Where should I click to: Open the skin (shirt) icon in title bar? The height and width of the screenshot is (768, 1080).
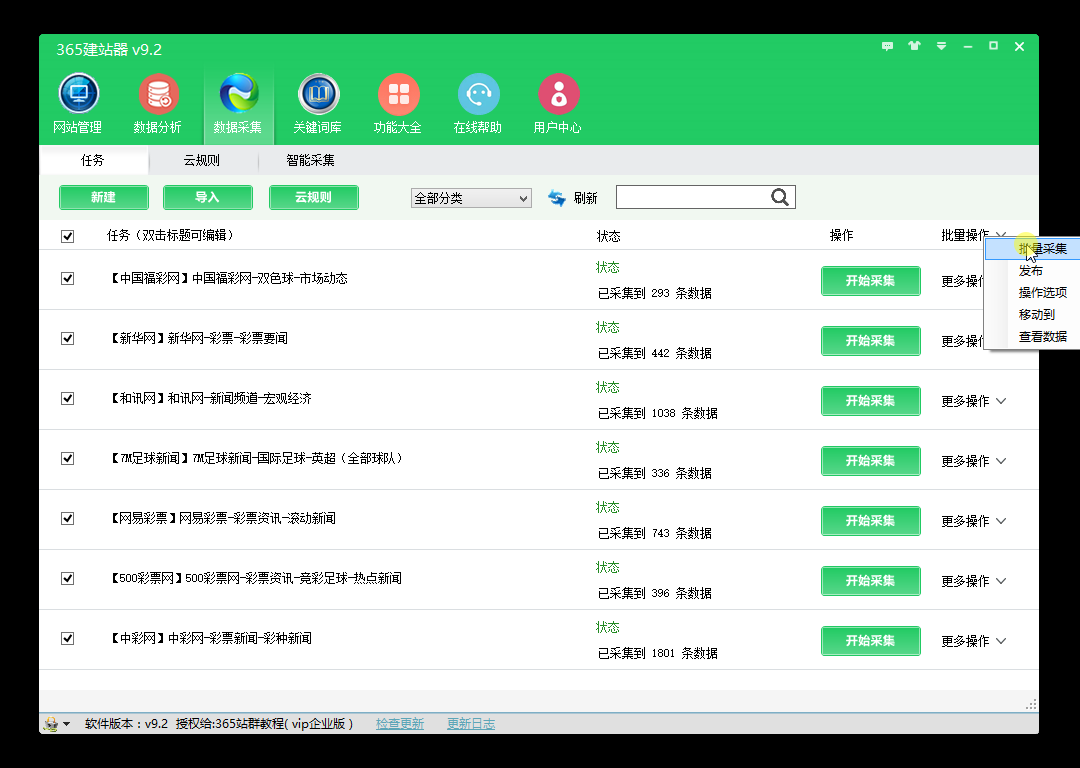(914, 46)
